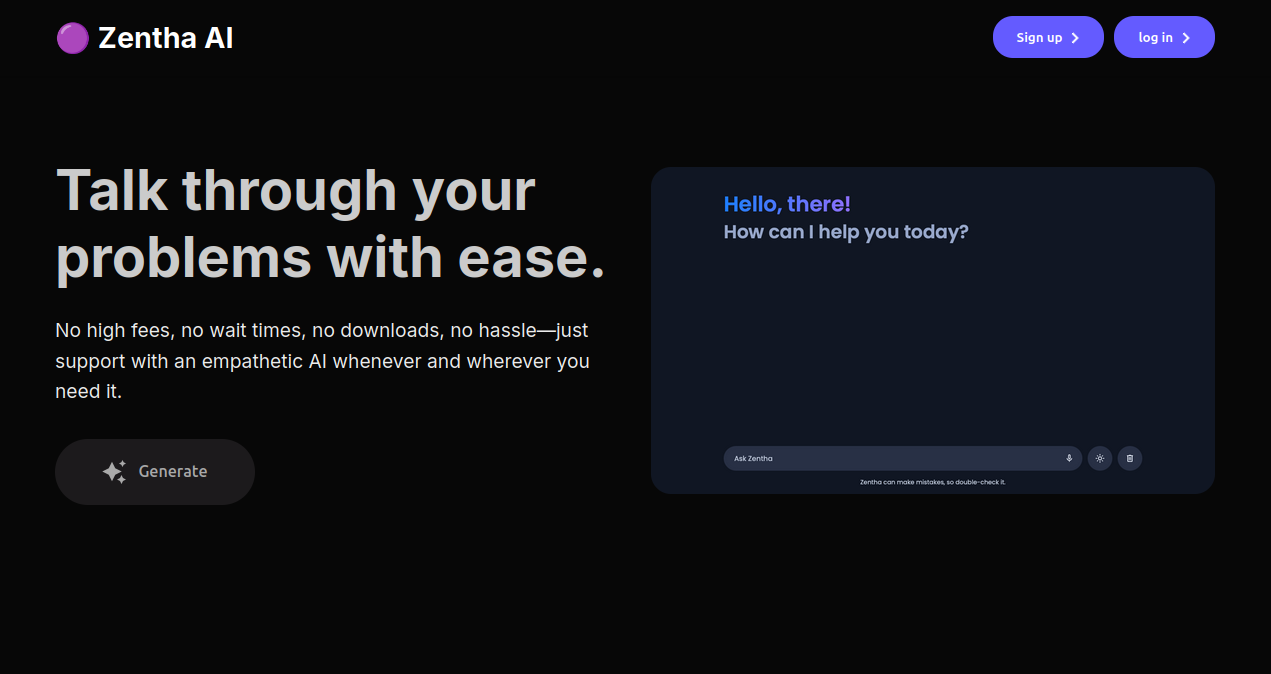Click the chevron arrow inside Sign up

pyautogui.click(x=1075, y=38)
